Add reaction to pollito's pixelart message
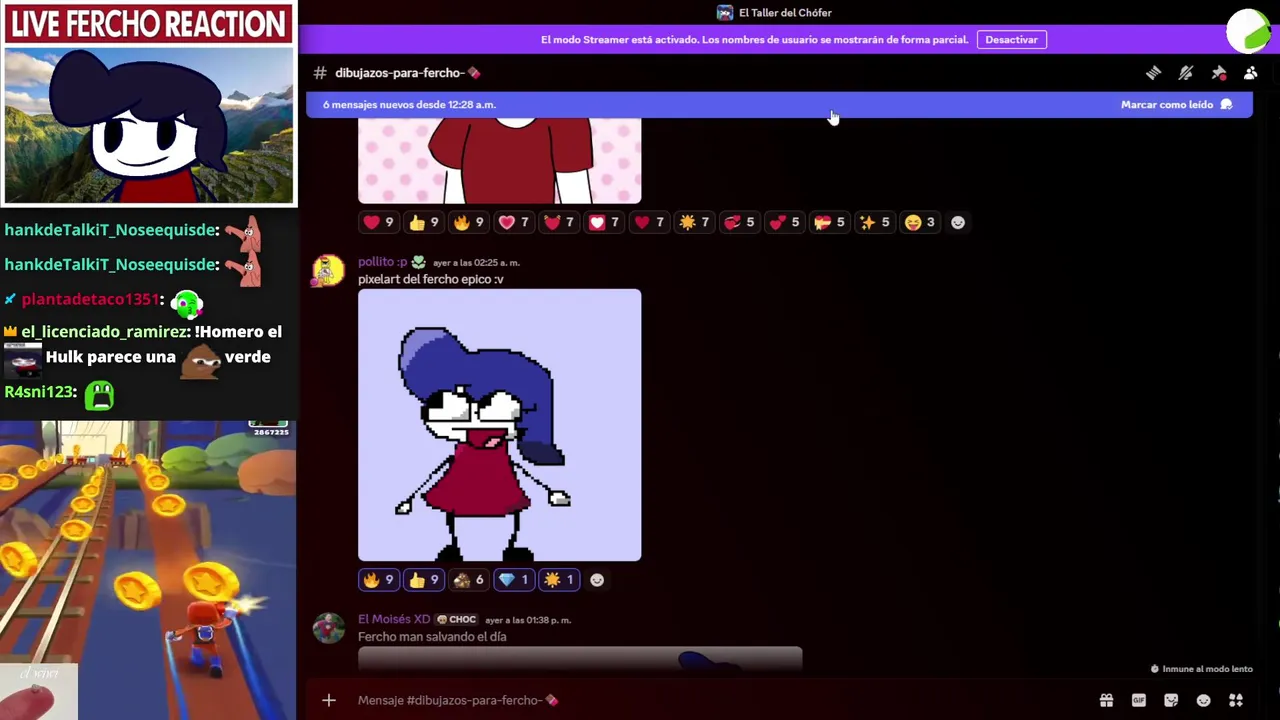Image resolution: width=1280 pixels, height=720 pixels. pyautogui.click(x=597, y=580)
